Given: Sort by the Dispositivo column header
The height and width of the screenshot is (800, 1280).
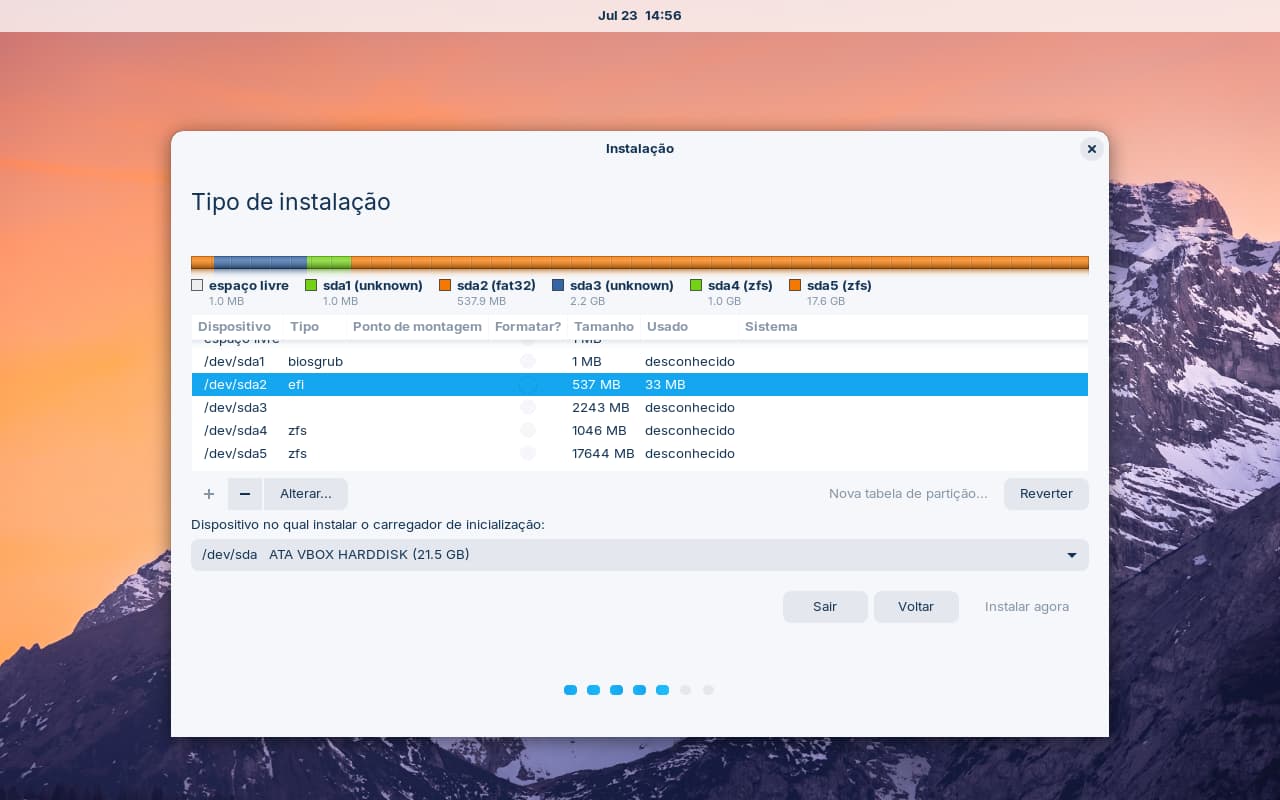Looking at the screenshot, I should click(x=234, y=327).
